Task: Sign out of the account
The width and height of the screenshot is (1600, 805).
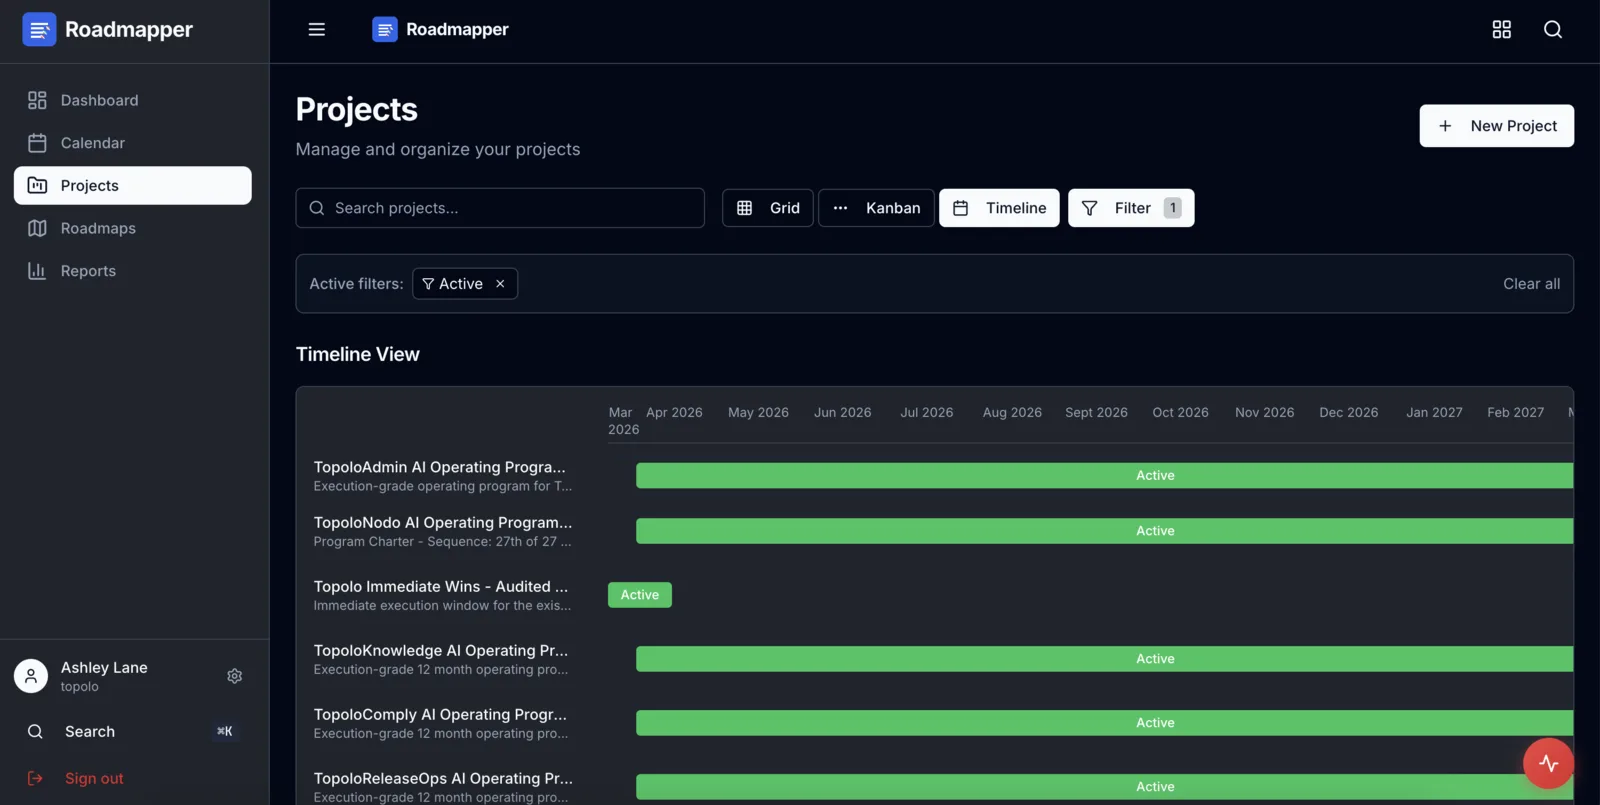Action: (x=94, y=778)
